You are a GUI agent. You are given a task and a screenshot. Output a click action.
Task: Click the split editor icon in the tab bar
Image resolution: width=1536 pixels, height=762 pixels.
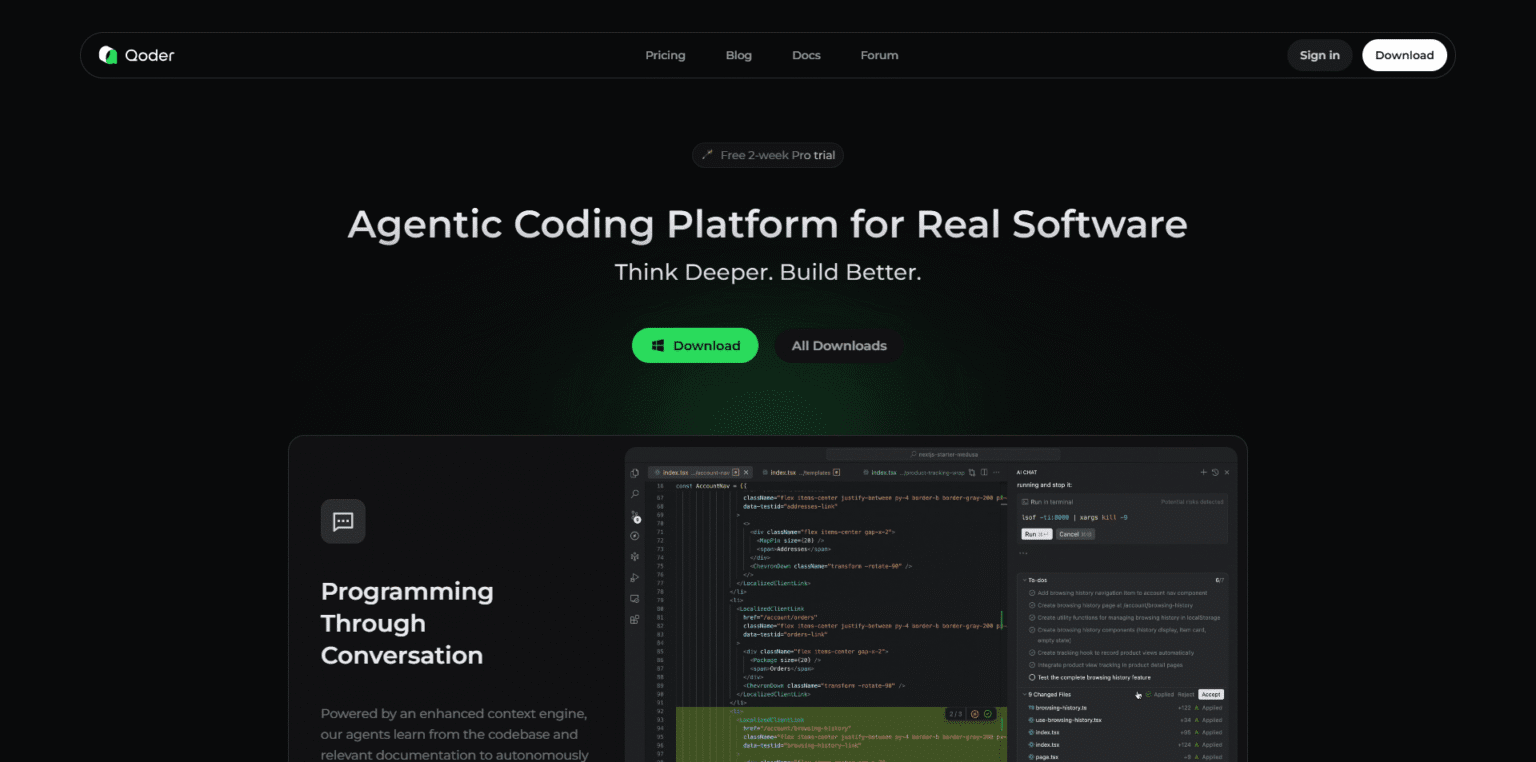[983, 472]
